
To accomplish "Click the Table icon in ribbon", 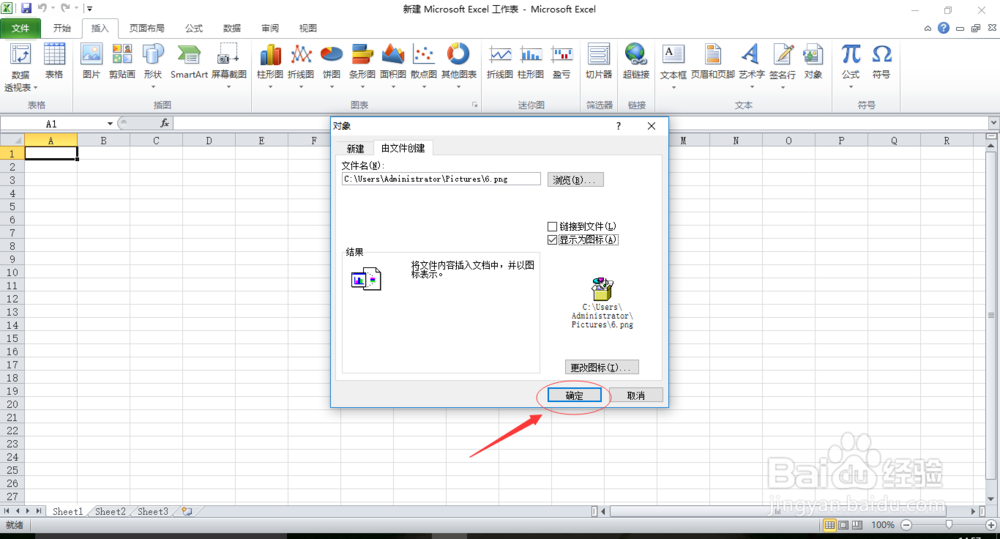I will pyautogui.click(x=54, y=61).
